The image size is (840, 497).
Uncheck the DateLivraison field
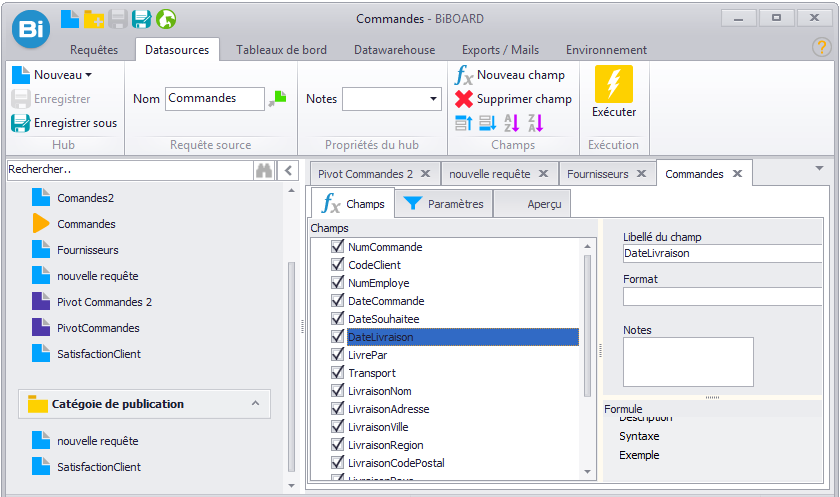[x=338, y=336]
